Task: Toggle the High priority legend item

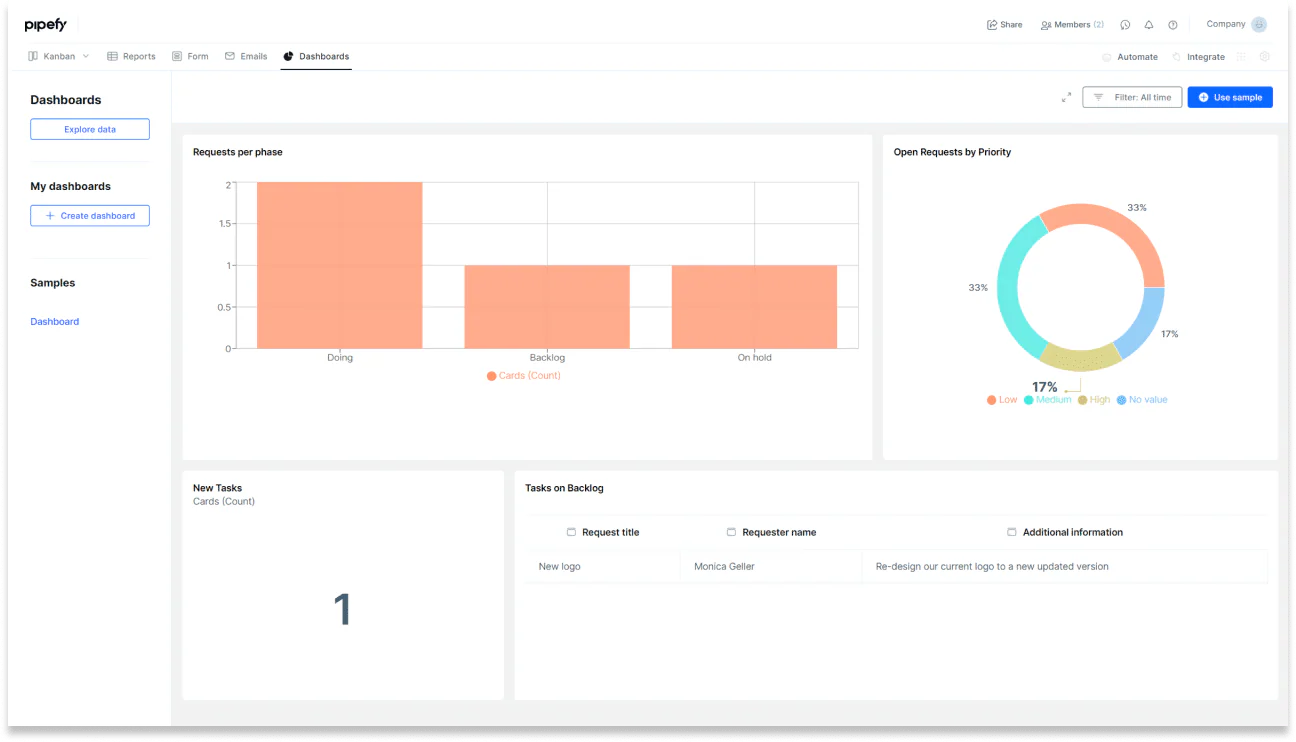Action: click(1094, 400)
